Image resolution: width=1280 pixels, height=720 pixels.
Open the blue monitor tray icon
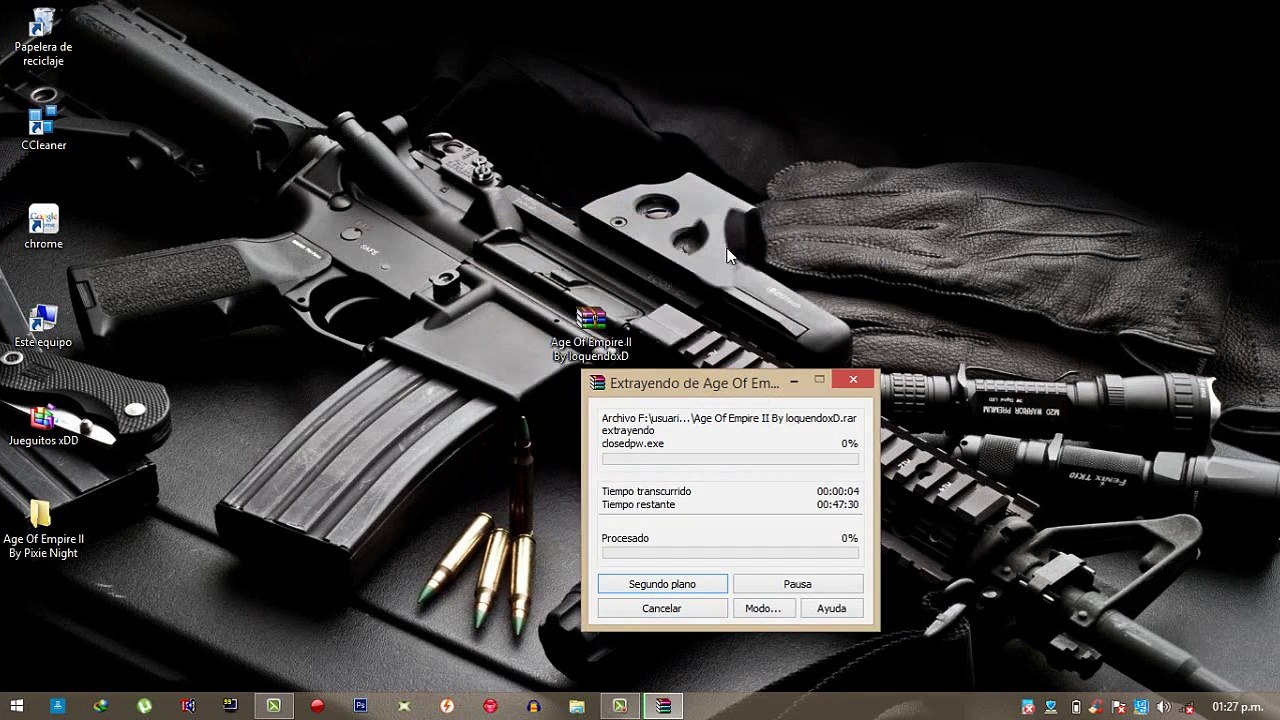coord(1141,707)
